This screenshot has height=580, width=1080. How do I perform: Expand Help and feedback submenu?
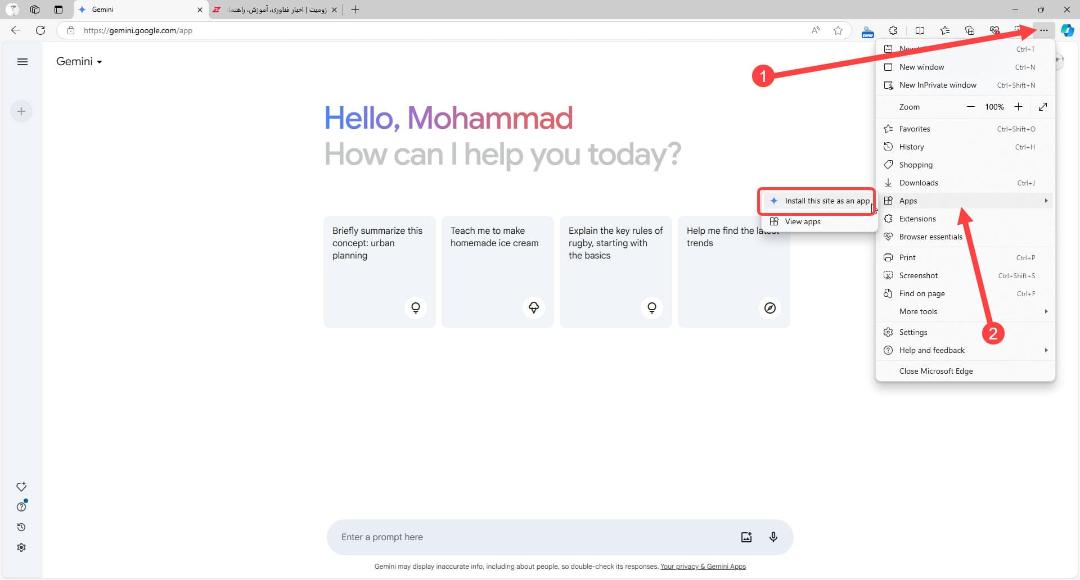tap(965, 350)
